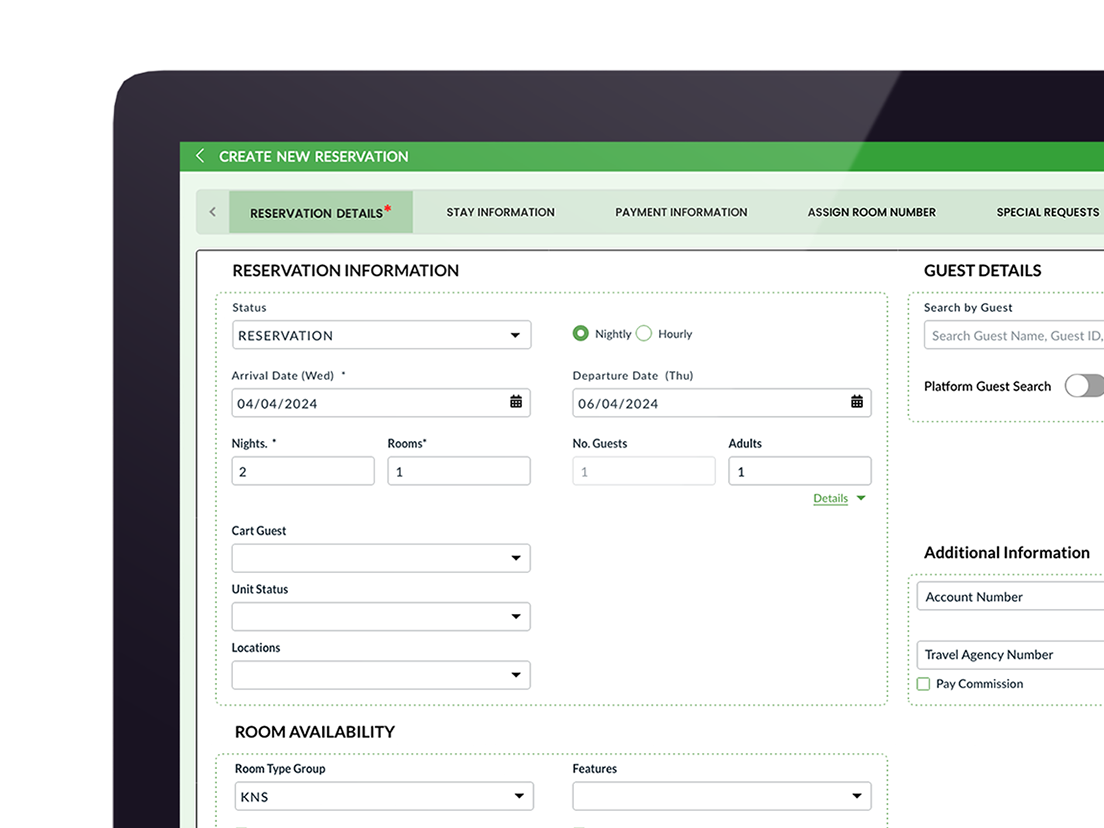Switch to Stay Information tab
1104x828 pixels.
click(501, 212)
